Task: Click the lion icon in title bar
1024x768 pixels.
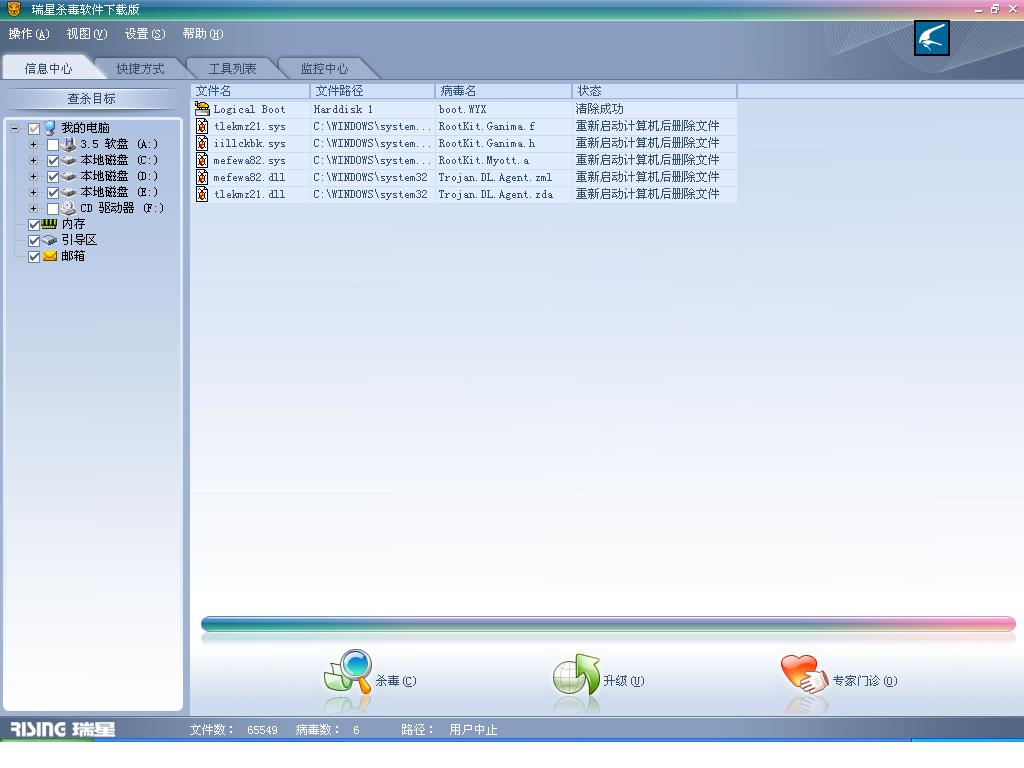Action: (x=14, y=9)
